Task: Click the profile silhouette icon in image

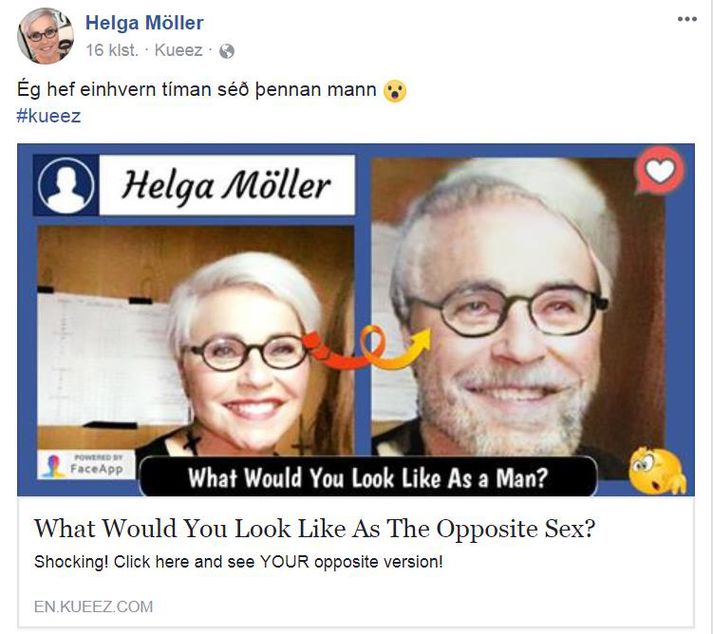Action: [66, 185]
